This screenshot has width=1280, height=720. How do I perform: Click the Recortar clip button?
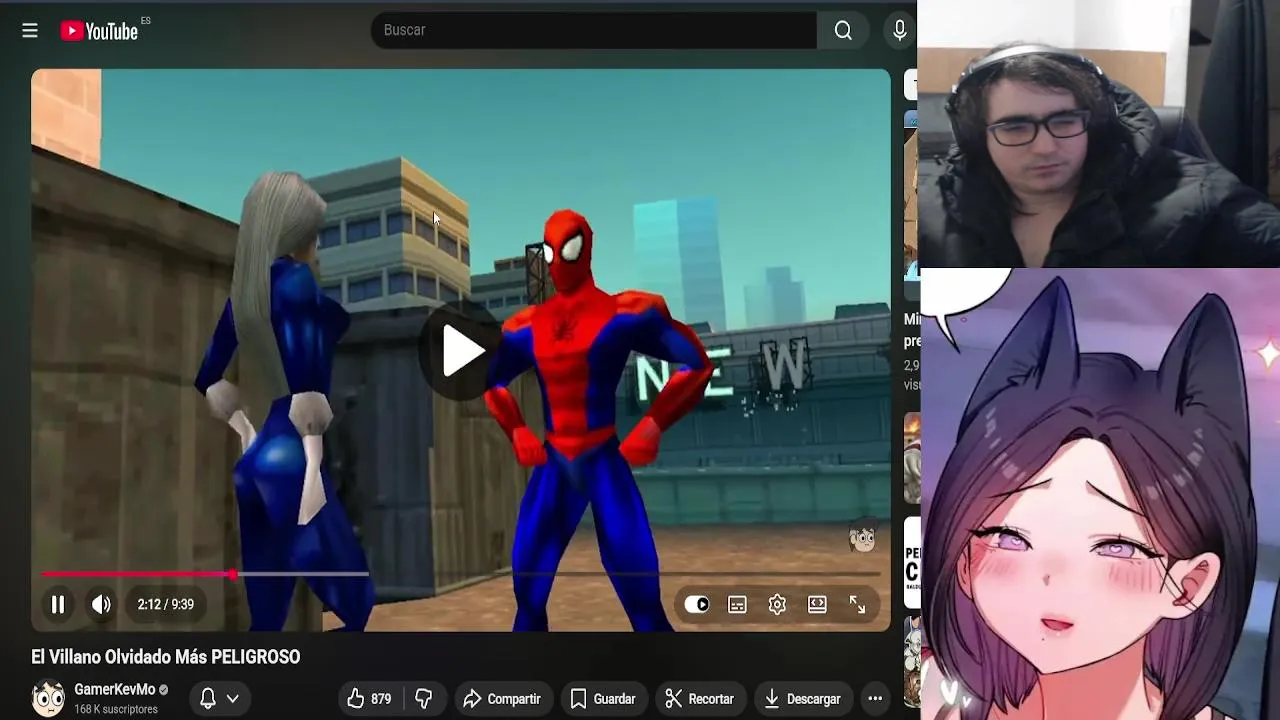(x=700, y=699)
